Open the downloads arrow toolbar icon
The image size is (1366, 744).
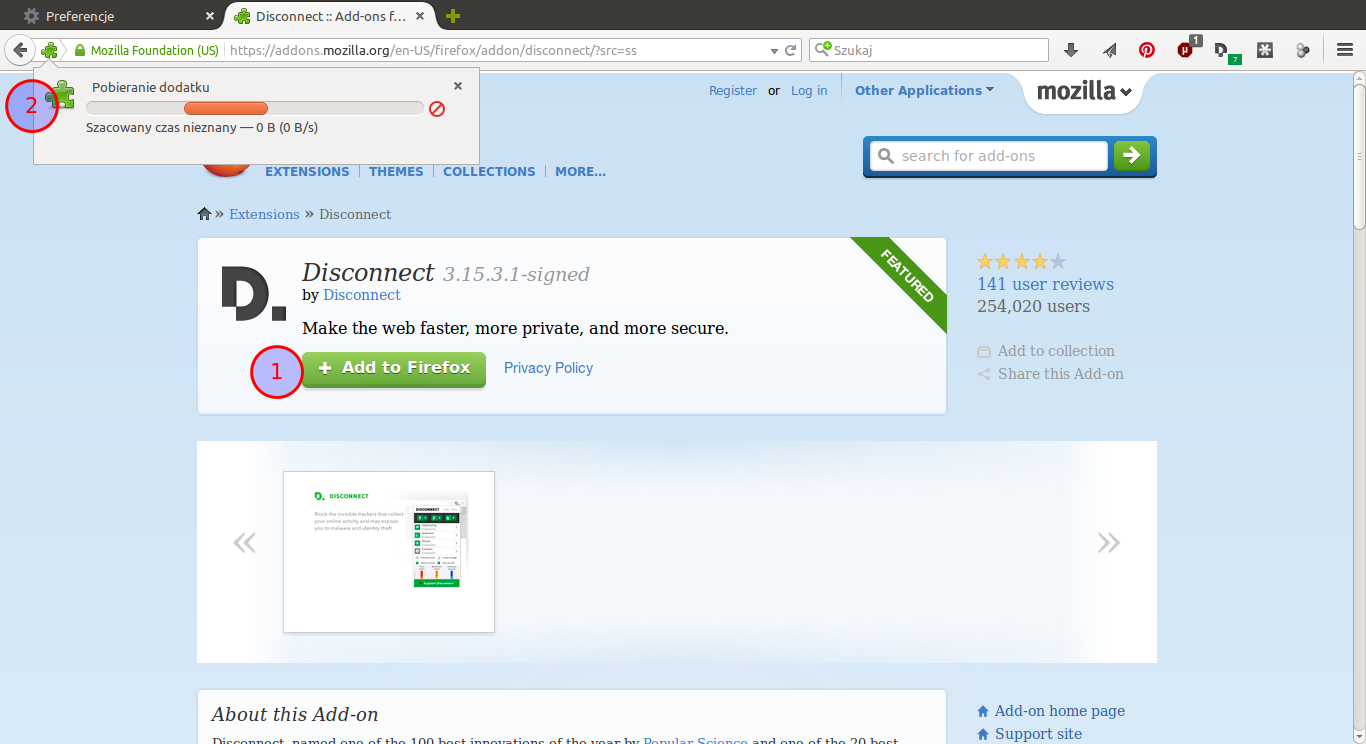point(1071,50)
